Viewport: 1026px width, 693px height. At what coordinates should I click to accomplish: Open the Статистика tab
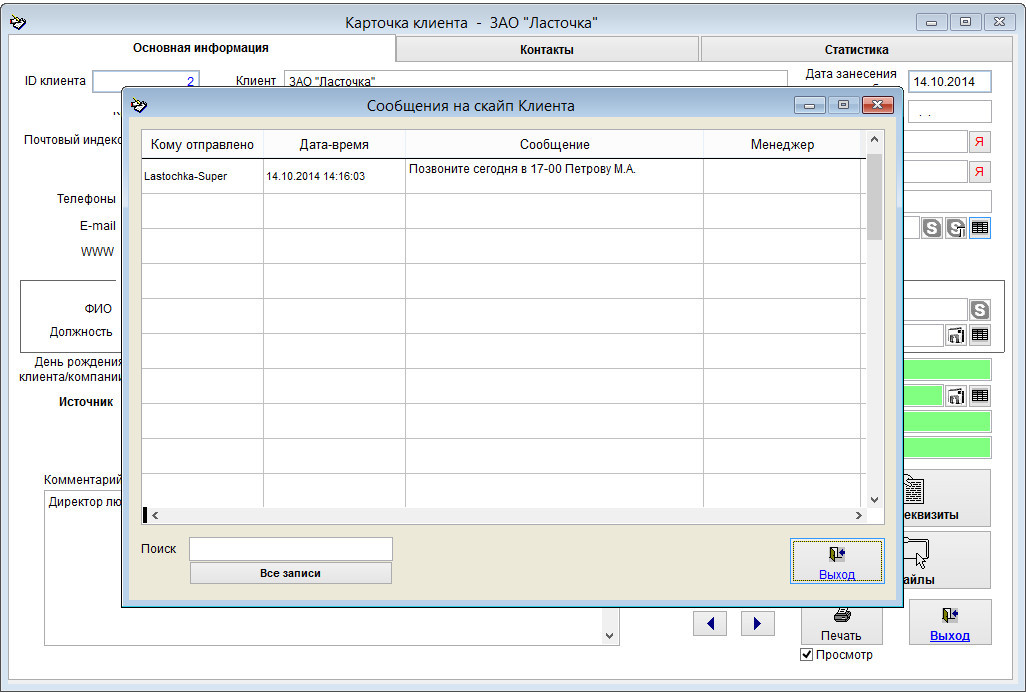tap(857, 50)
